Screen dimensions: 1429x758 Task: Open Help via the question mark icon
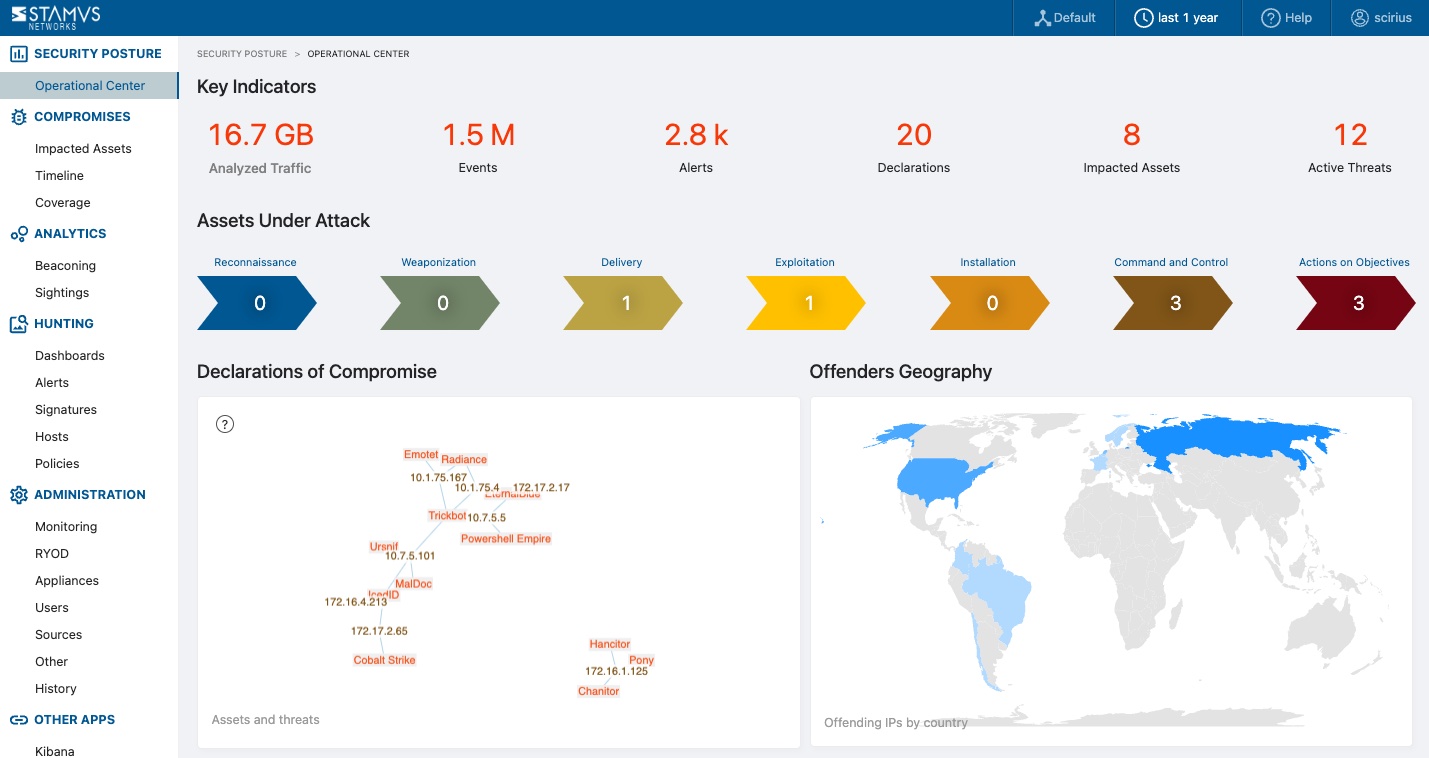1270,17
